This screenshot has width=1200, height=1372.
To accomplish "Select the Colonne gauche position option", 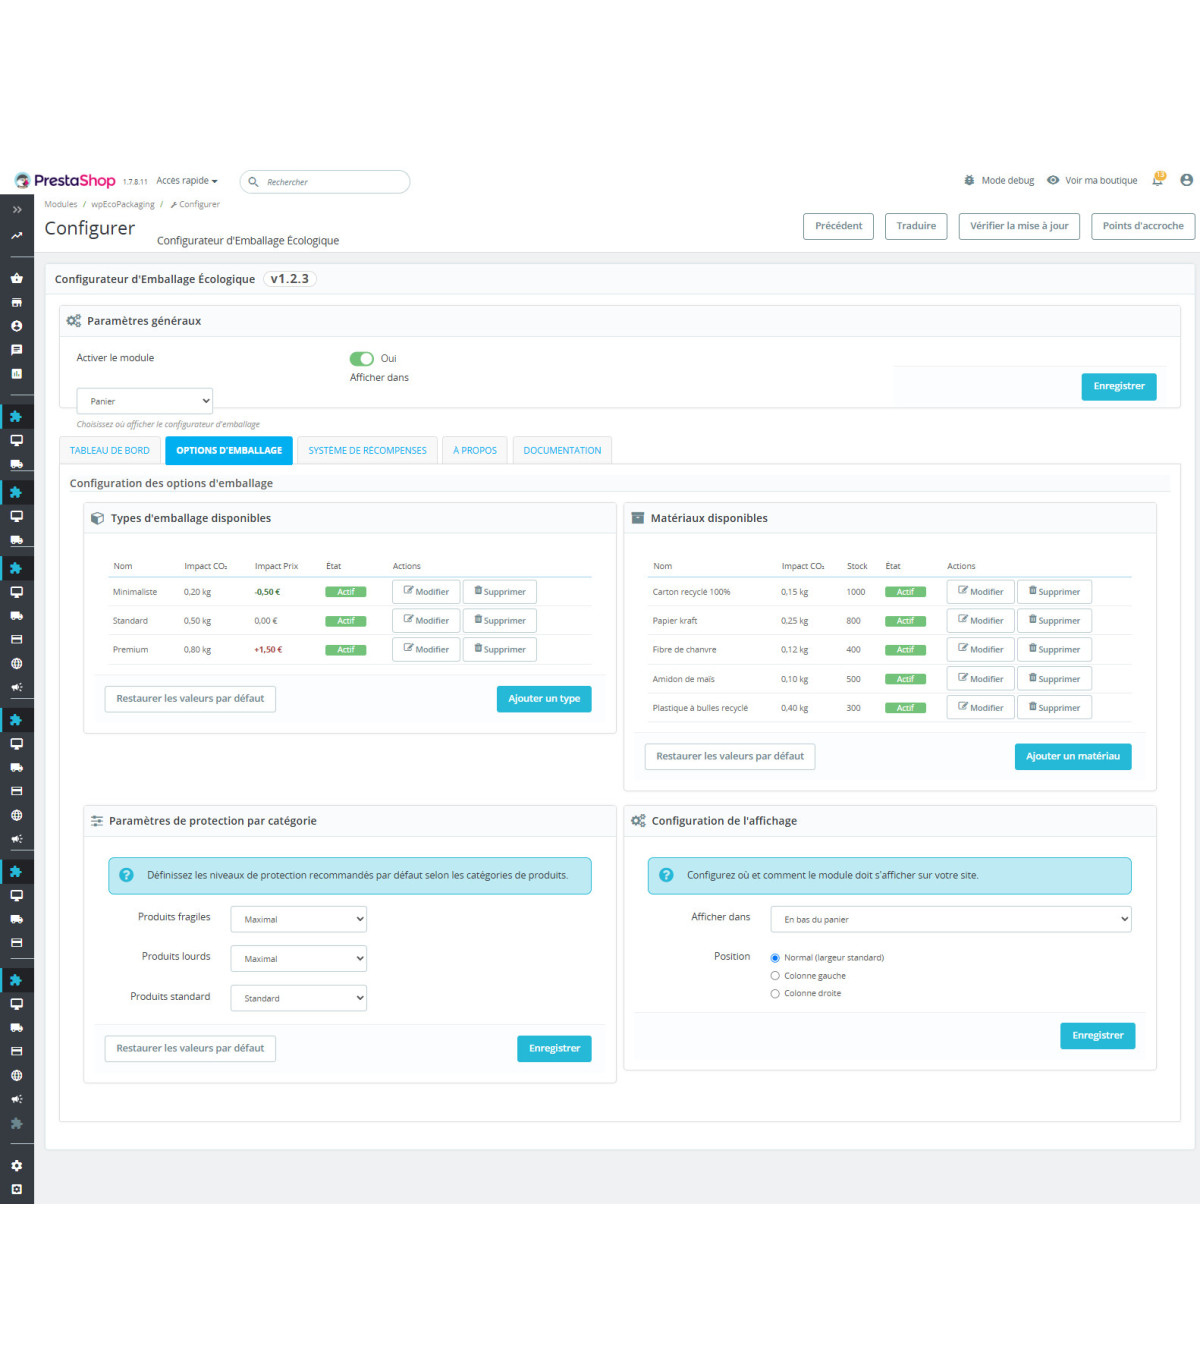I will click(775, 976).
